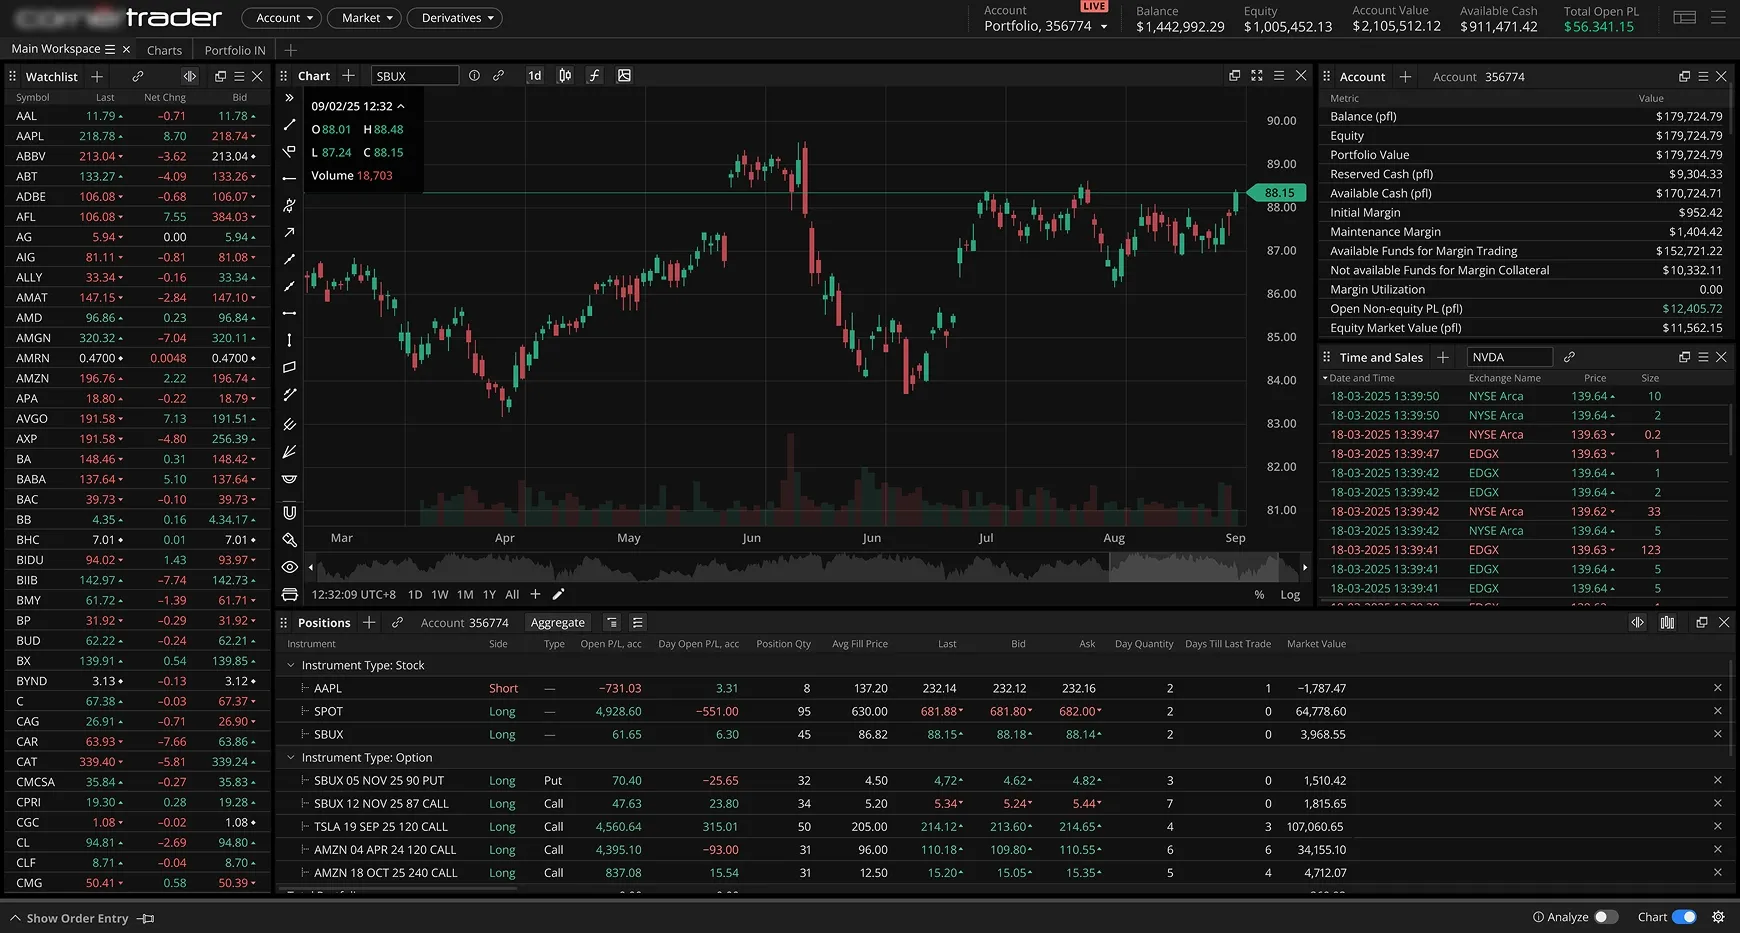
Task: Click the chart info icon next to SBUX
Action: [474, 75]
